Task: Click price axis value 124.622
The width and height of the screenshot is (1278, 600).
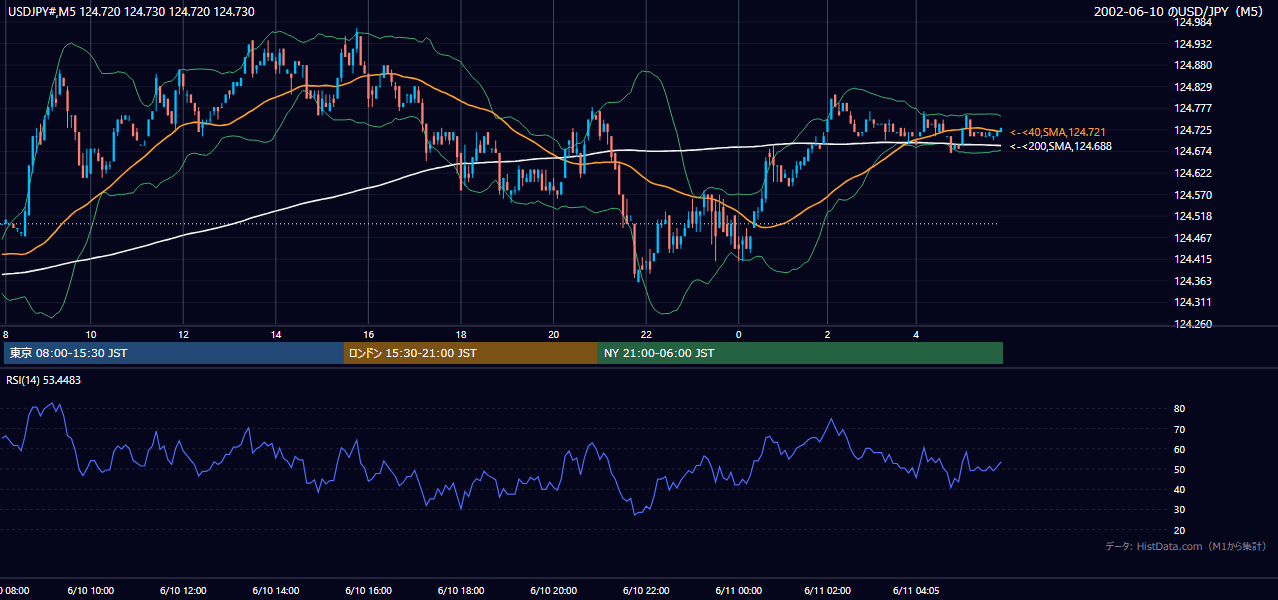Action: 1193,173
